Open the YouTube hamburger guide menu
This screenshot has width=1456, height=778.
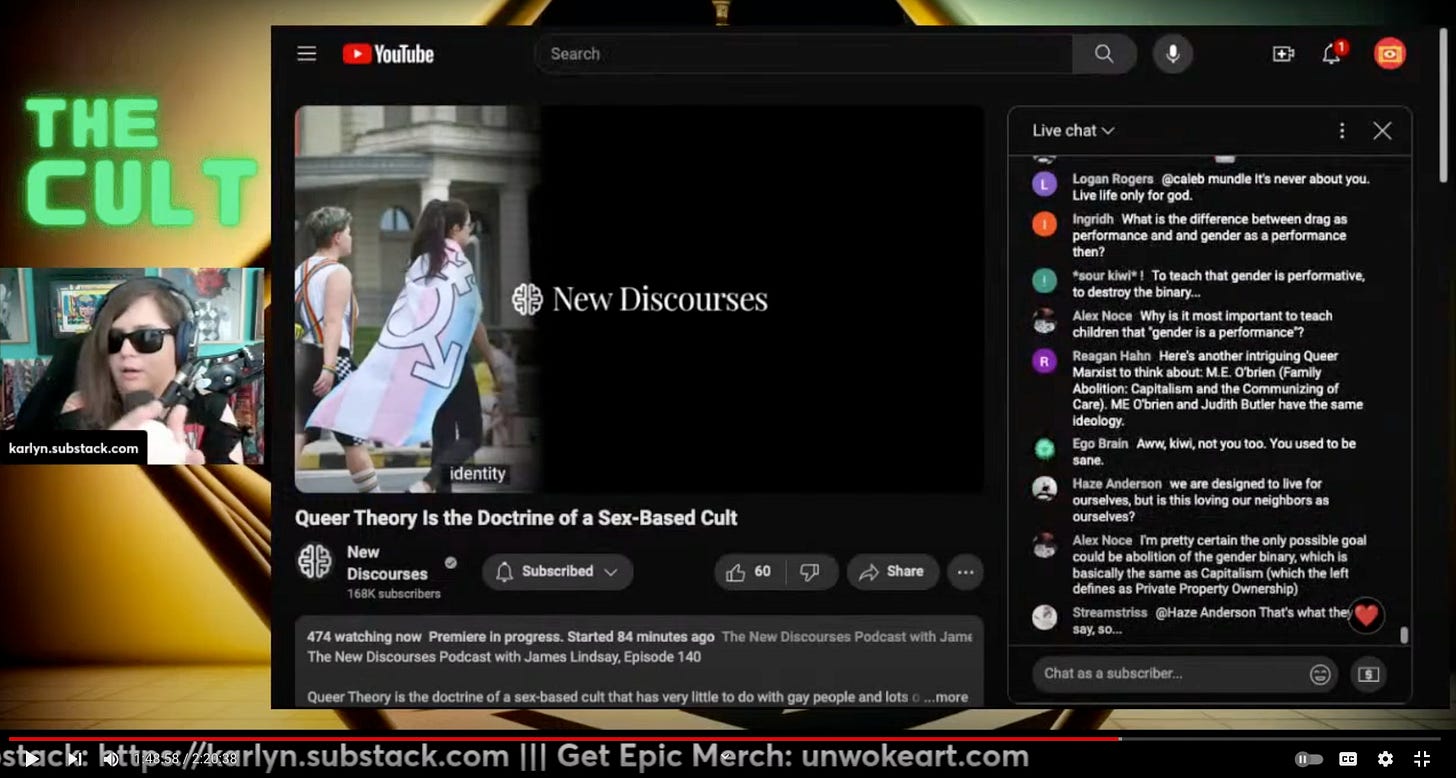pos(307,54)
